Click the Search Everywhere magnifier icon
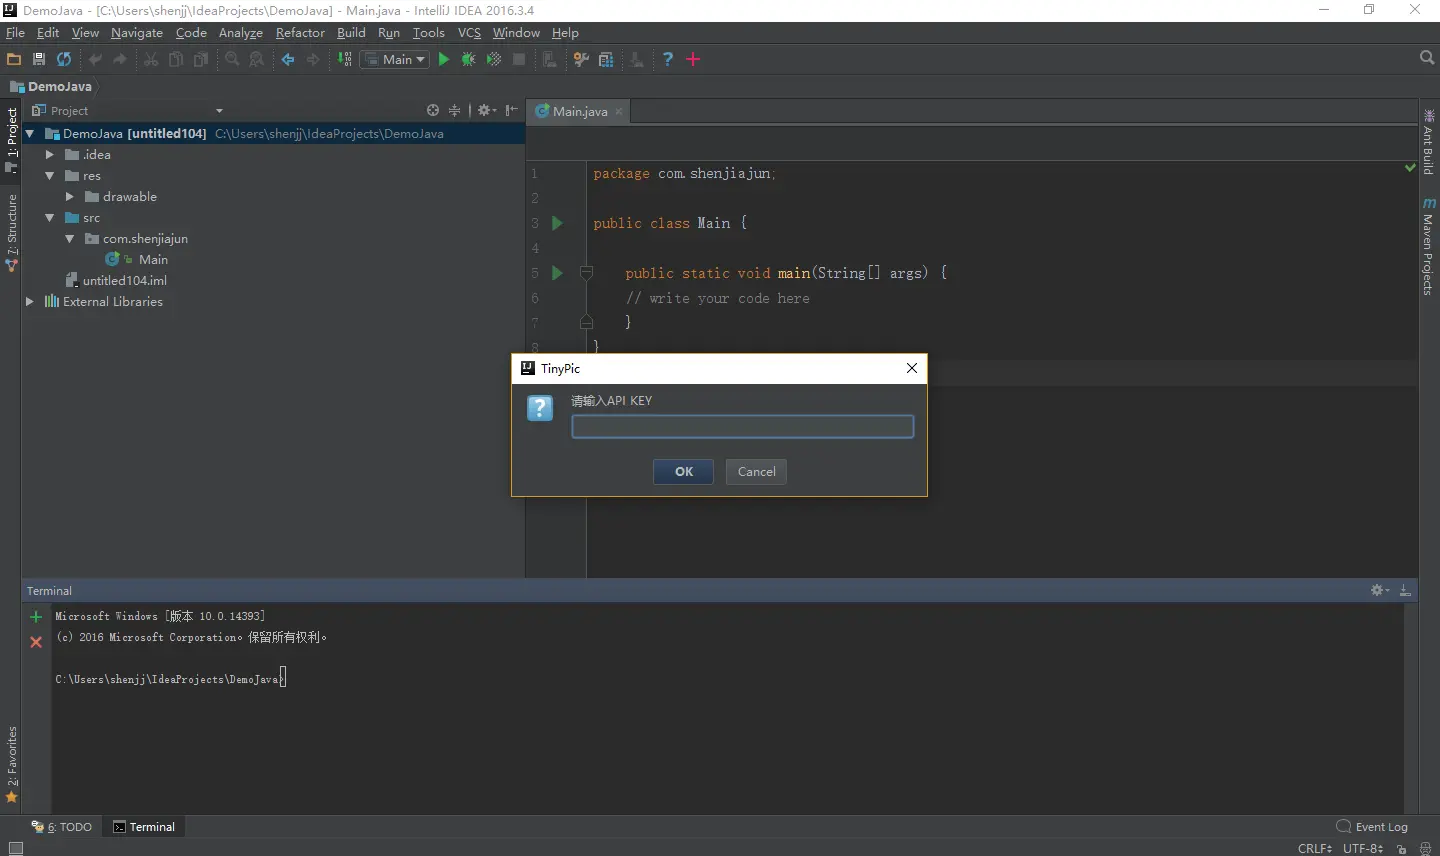The image size is (1440, 856). tap(1427, 58)
